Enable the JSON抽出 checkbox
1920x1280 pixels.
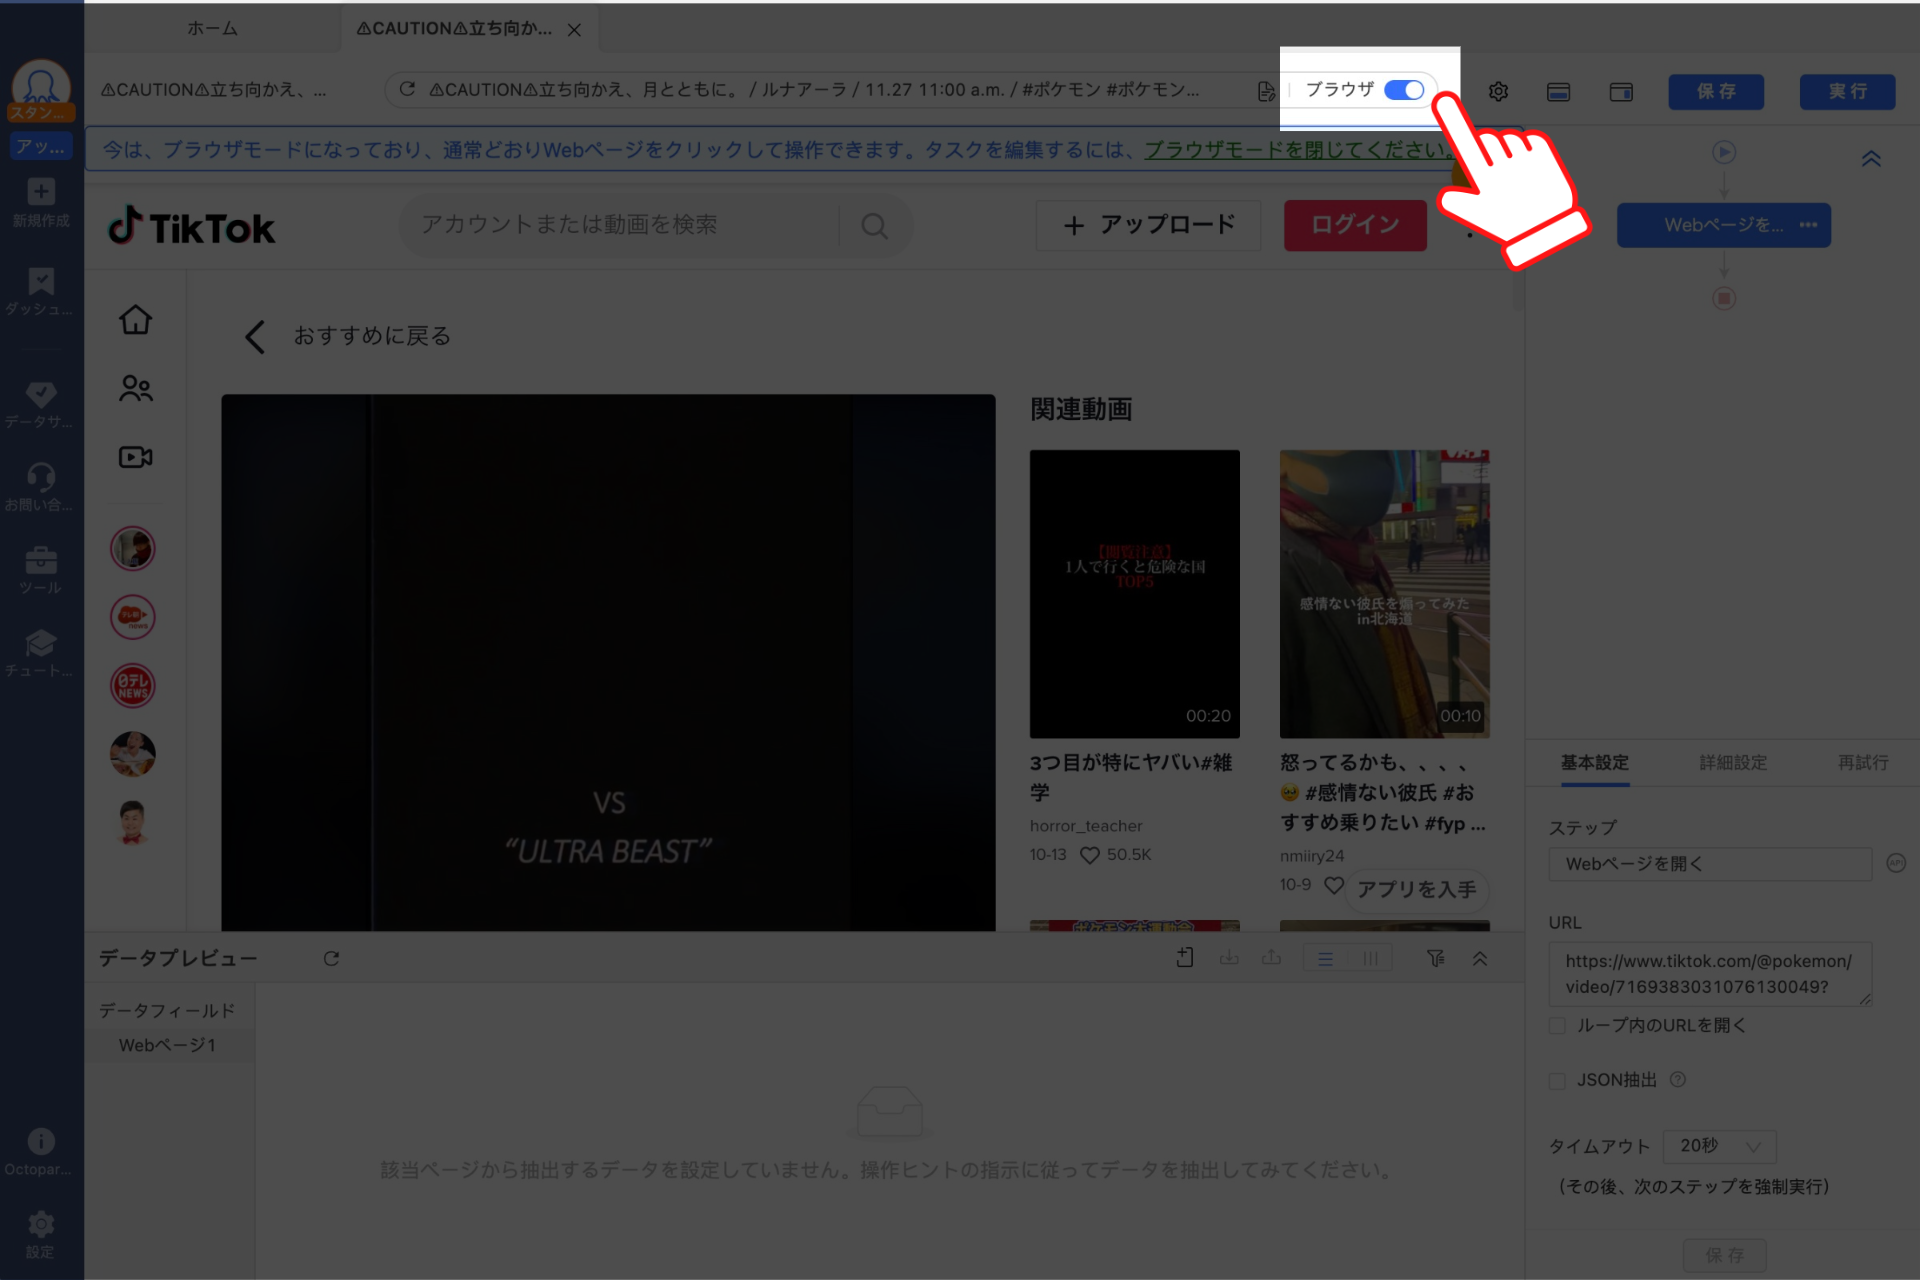1557,1081
